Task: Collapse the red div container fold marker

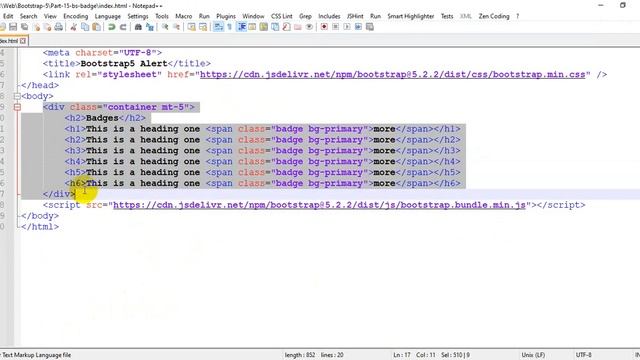Action: (x=17, y=107)
